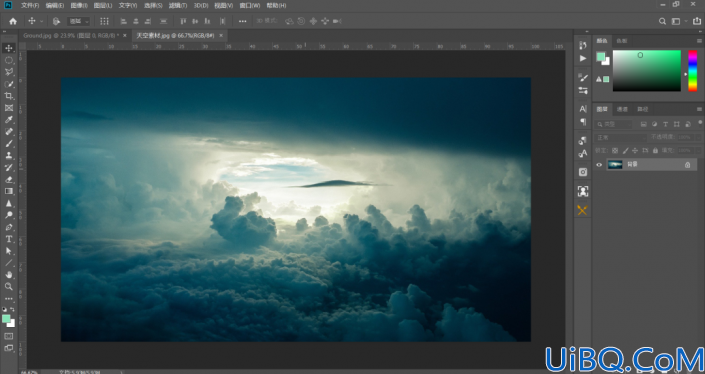
Task: Click the hue spectrum slider strip
Action: 693,71
